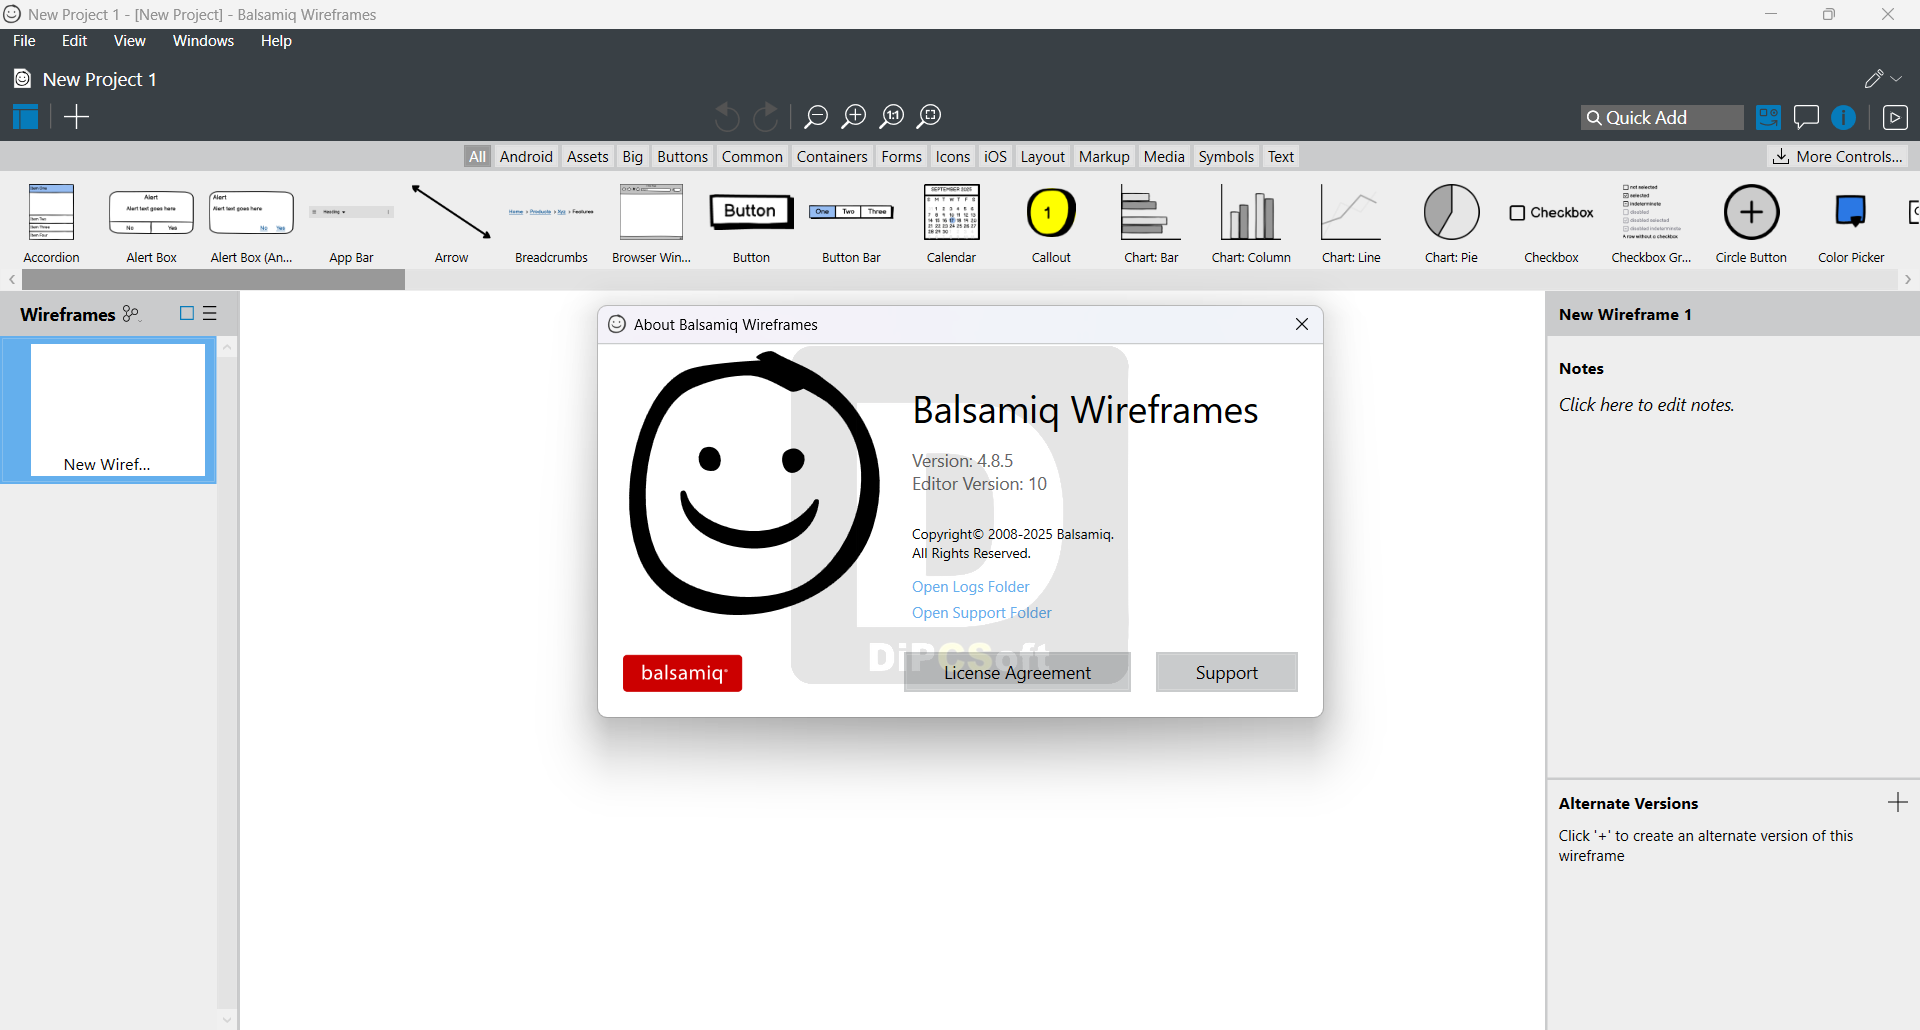Add an alternate version with plus
This screenshot has width=1920, height=1030.
tap(1897, 803)
